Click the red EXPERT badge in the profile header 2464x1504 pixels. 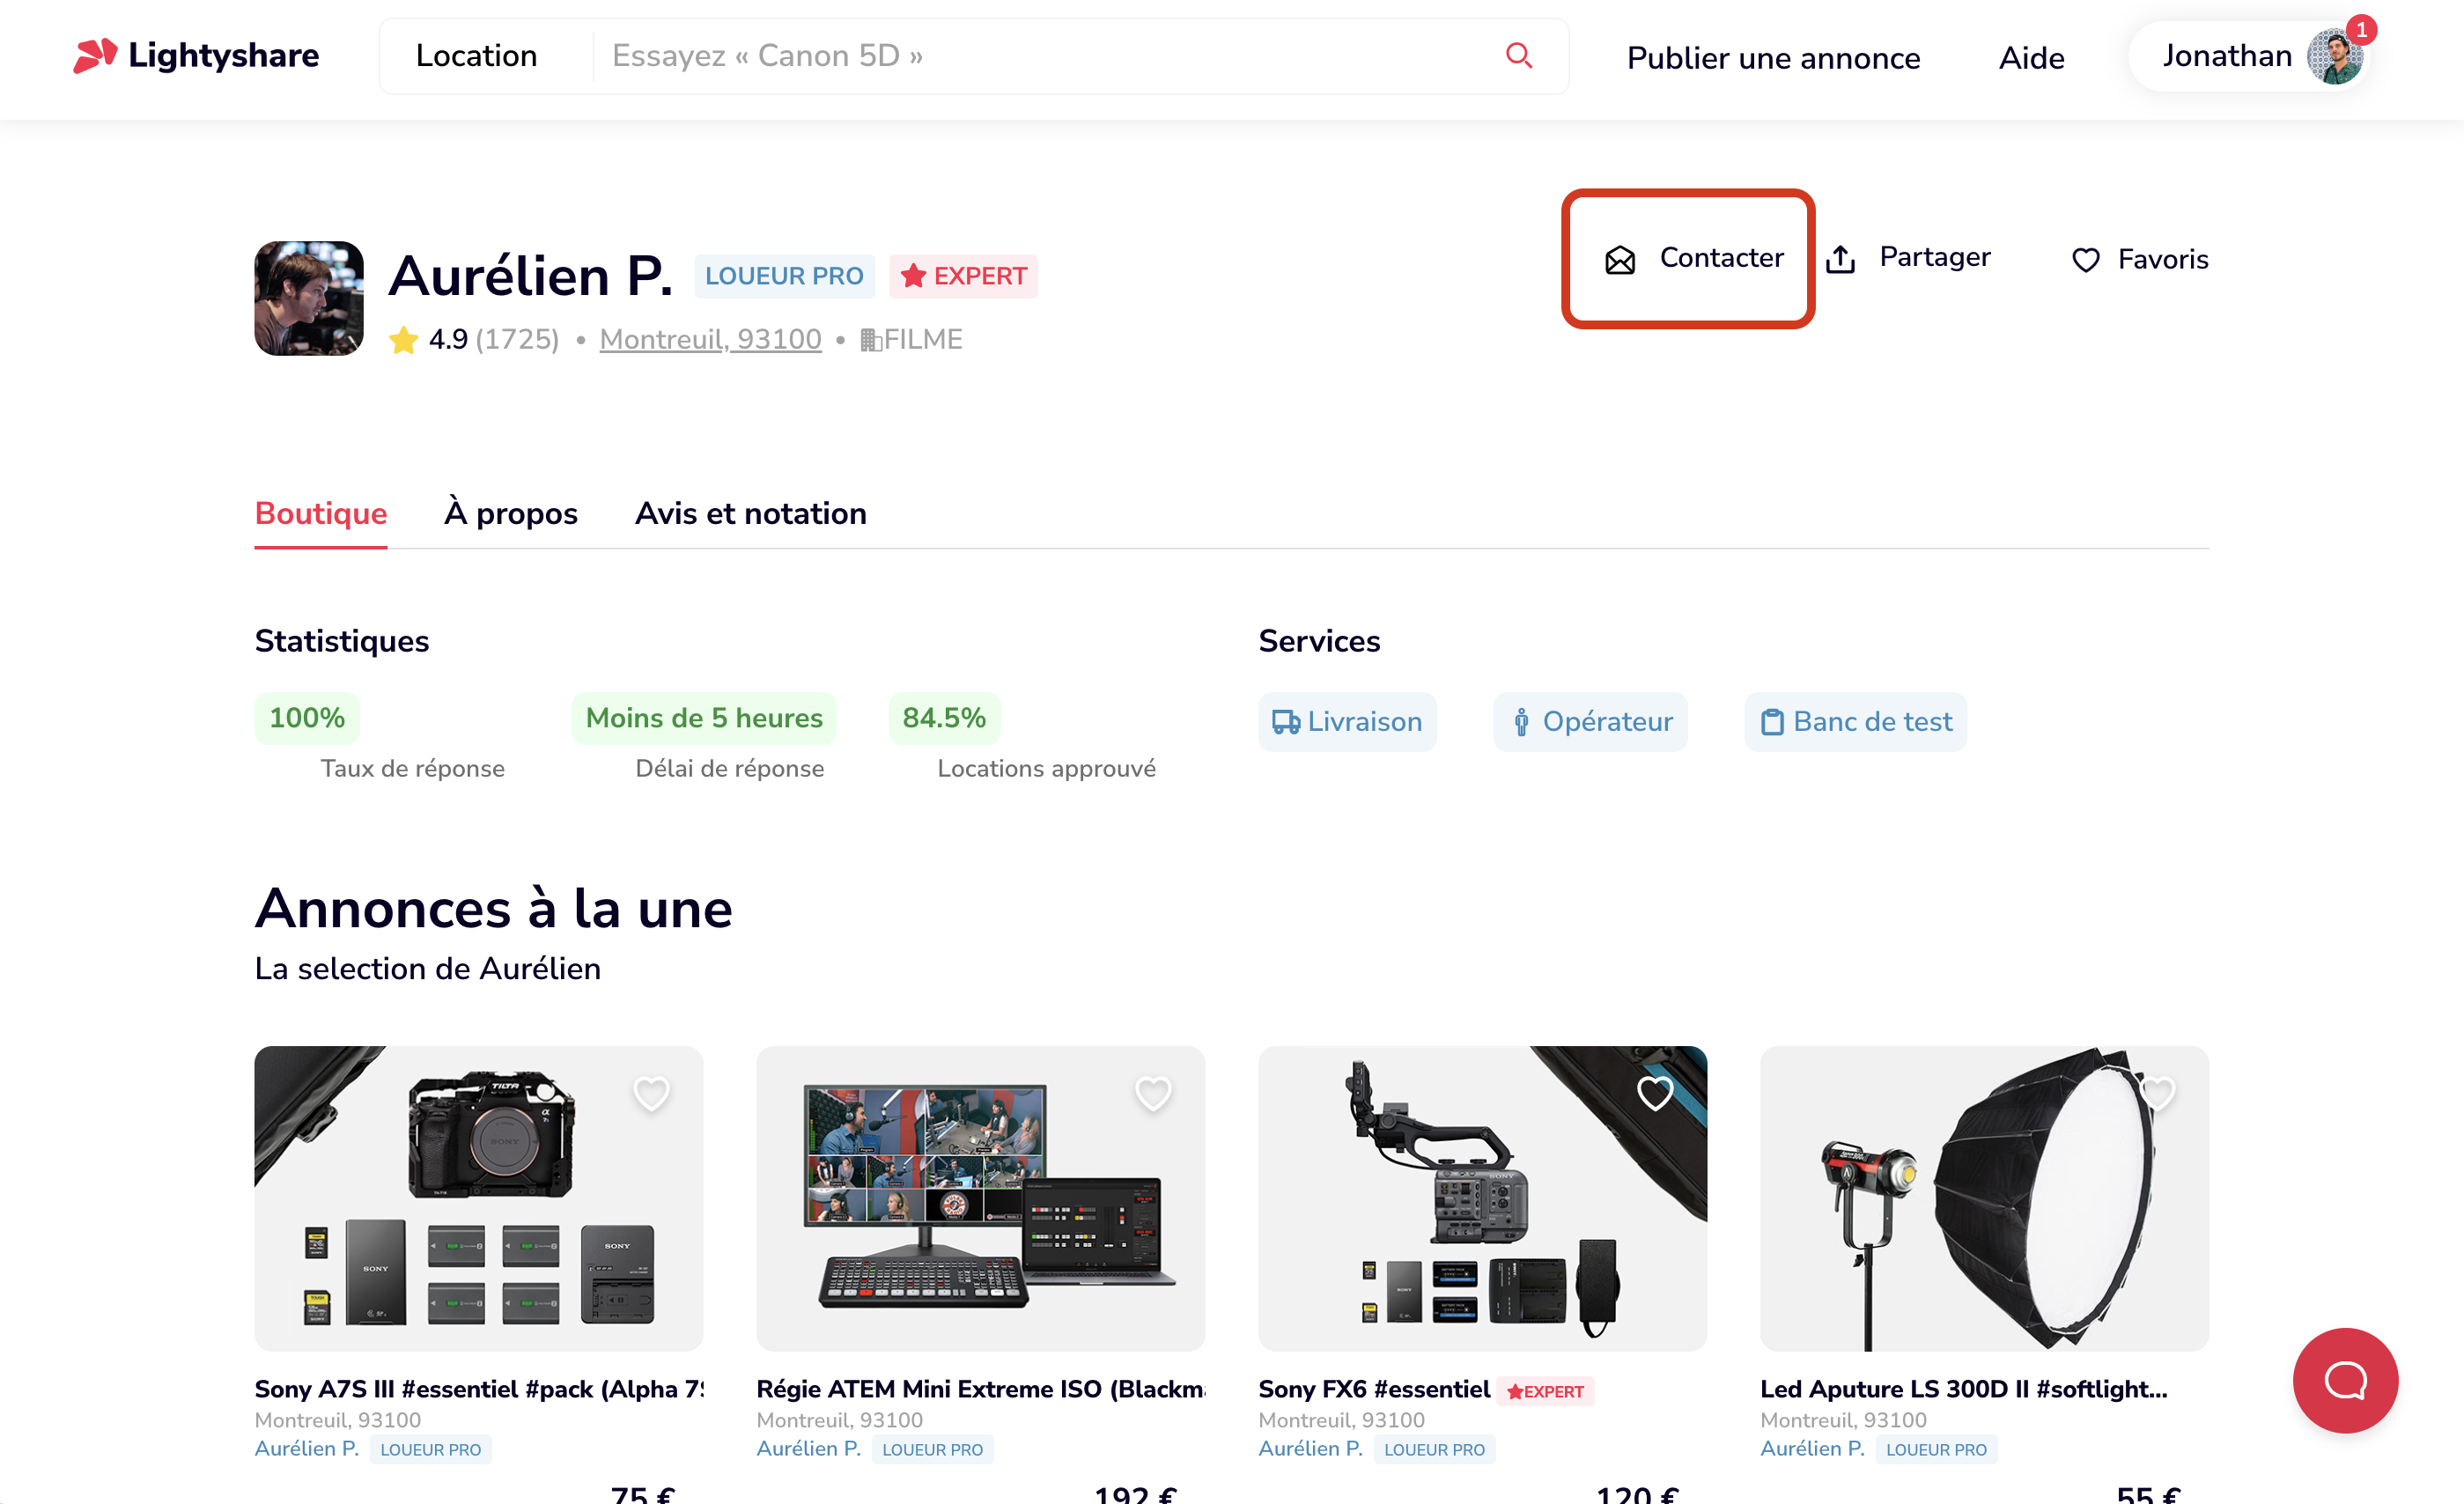963,276
